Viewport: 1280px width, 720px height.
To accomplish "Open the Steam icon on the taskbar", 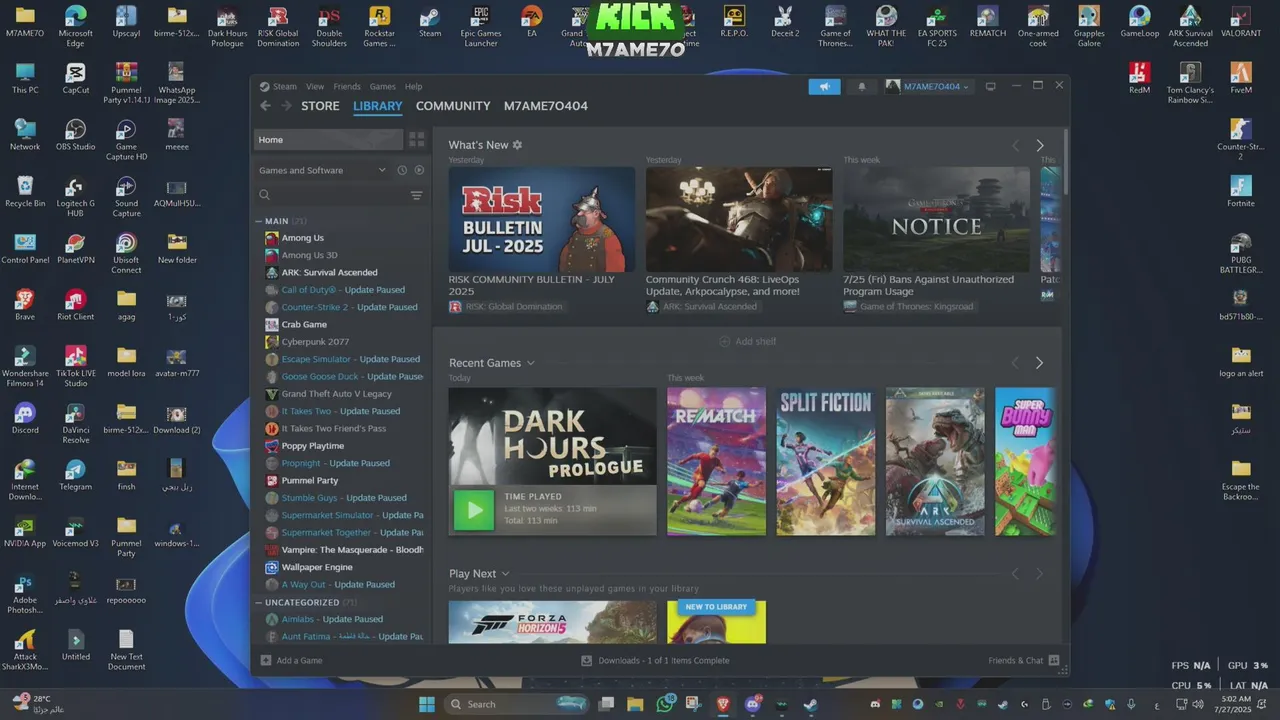I will tap(810, 704).
